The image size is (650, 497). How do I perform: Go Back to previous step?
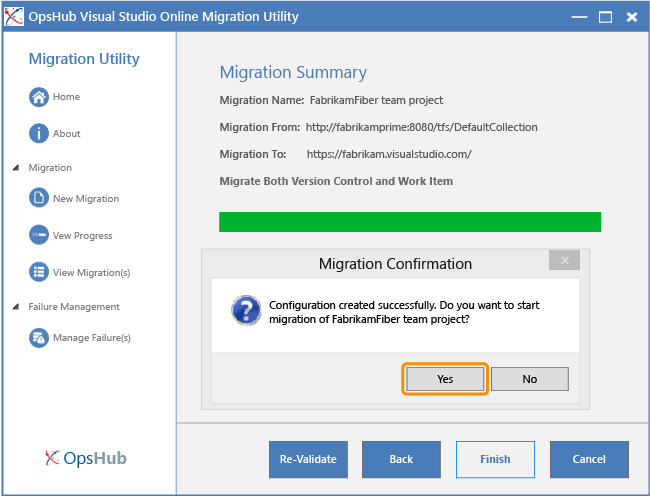click(401, 459)
